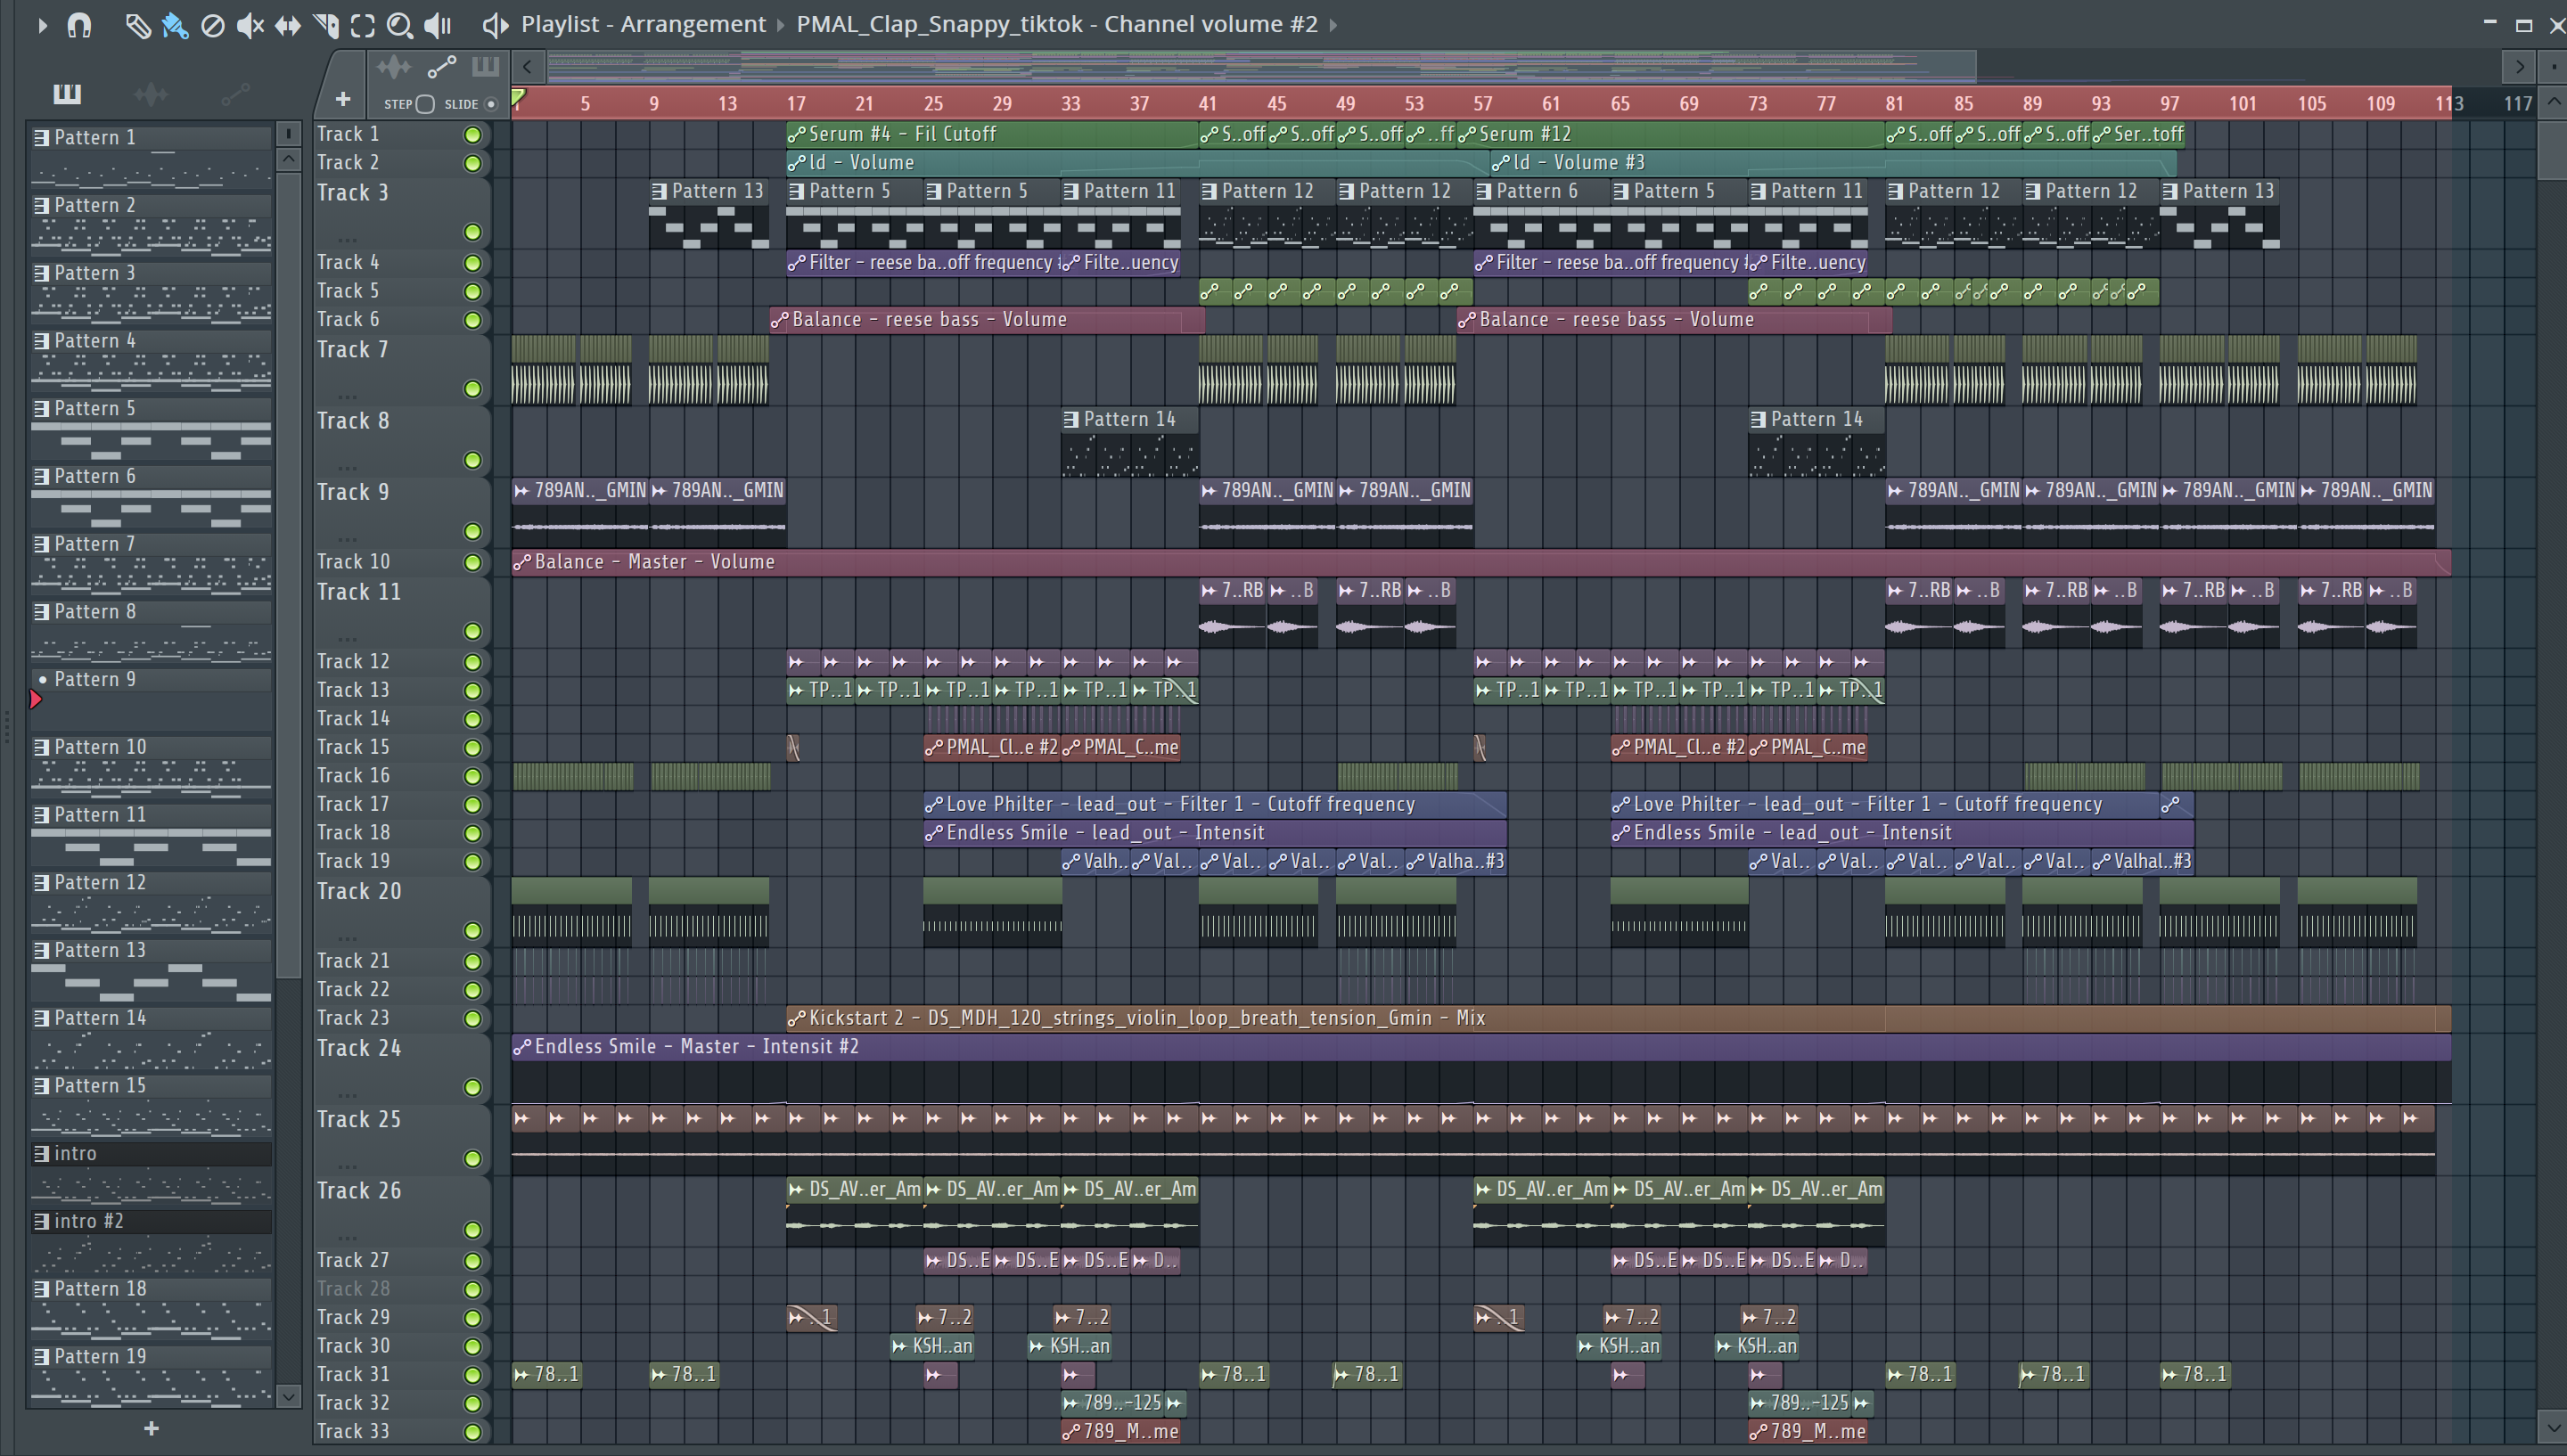Show automation clips icon in picker panel
The height and width of the screenshot is (1456, 2567).
point(235,94)
